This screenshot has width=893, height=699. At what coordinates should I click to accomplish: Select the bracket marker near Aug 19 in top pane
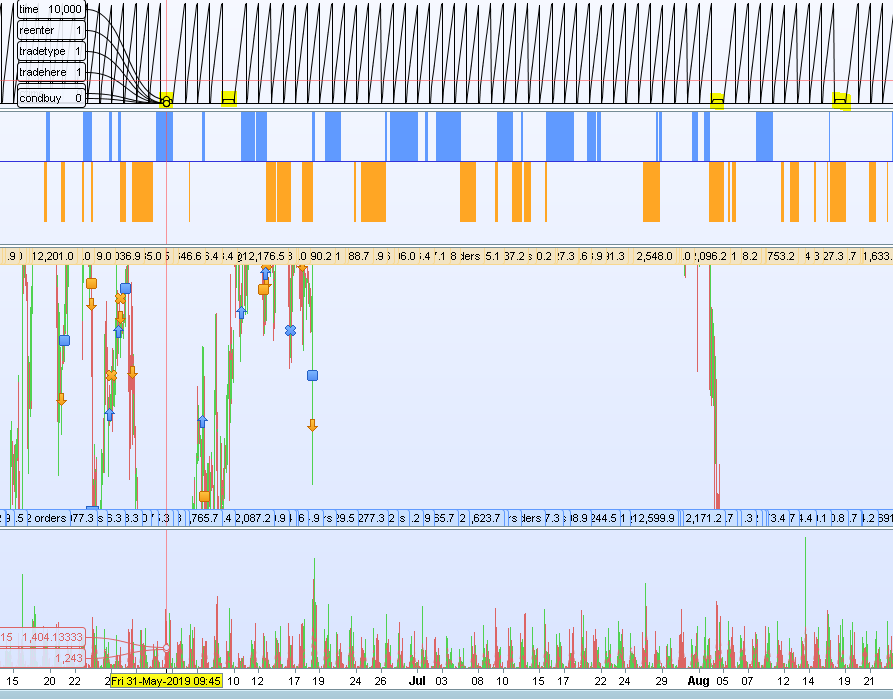click(x=839, y=103)
